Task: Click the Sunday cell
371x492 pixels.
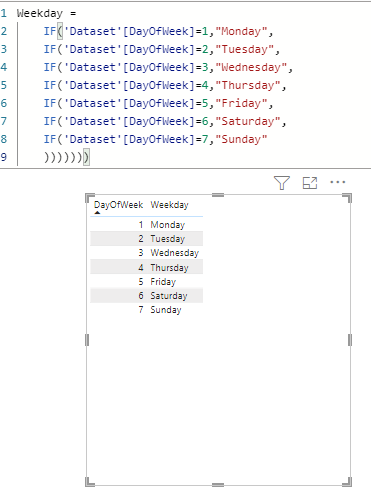Action: pyautogui.click(x=166, y=310)
